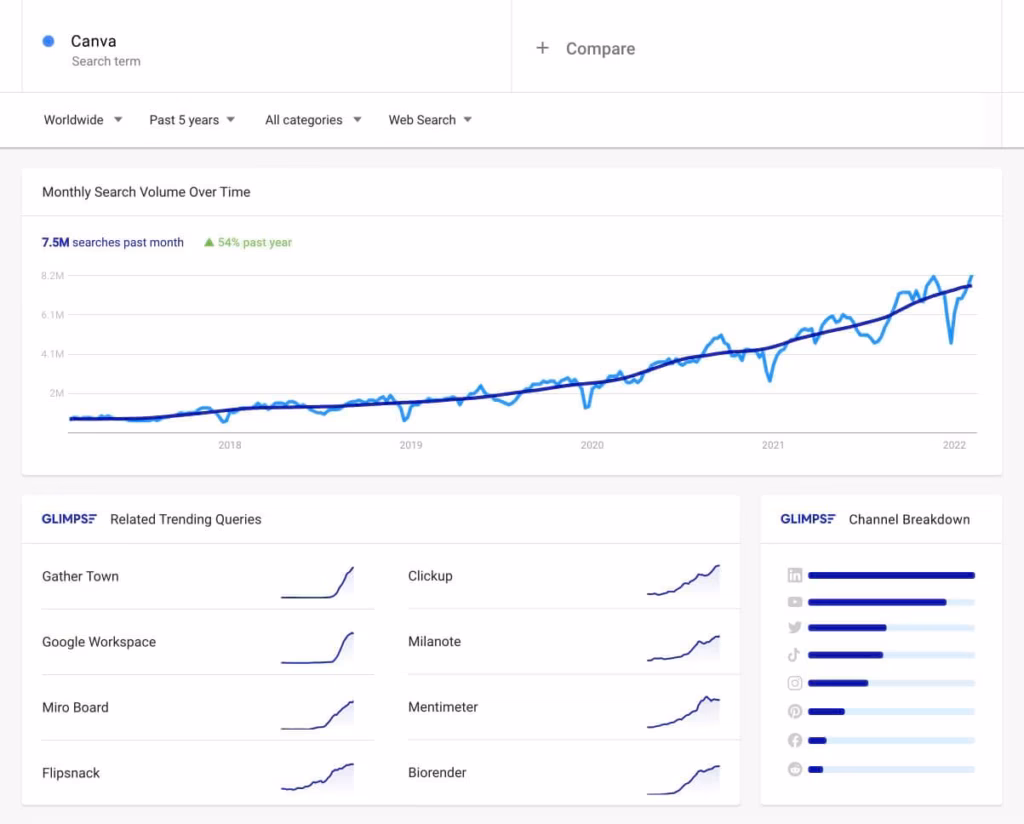Screen dimensions: 1024x824
Task: Click the LinkedIn channel icon
Action: pyautogui.click(x=794, y=575)
